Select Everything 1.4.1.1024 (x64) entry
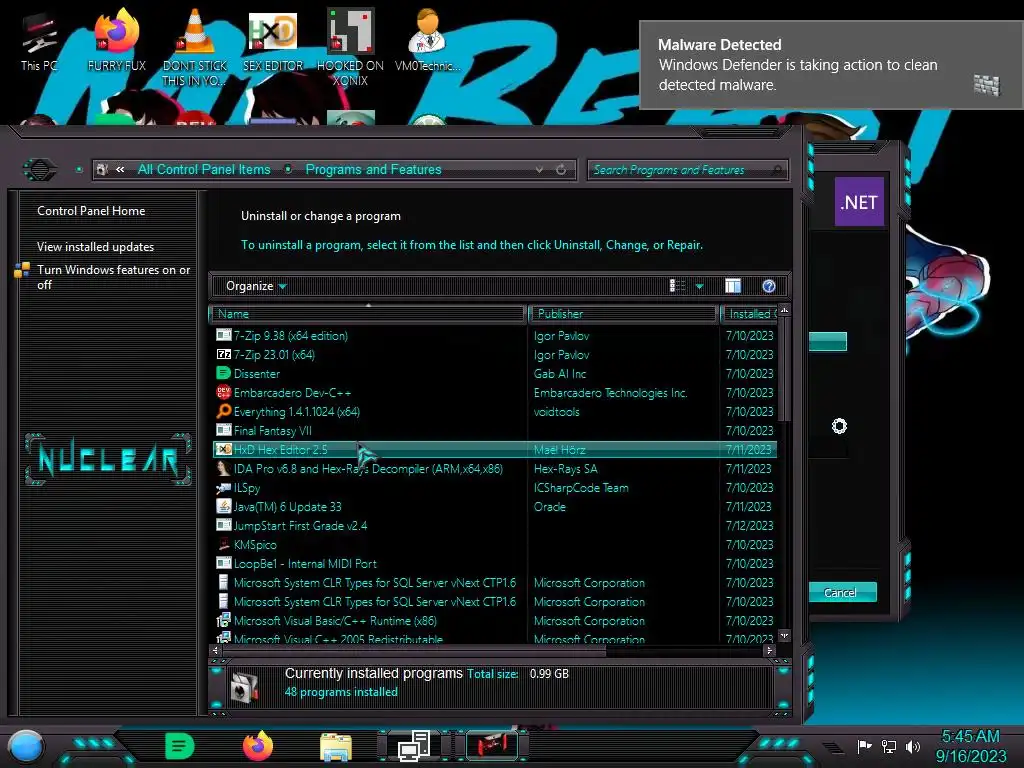 [494, 411]
